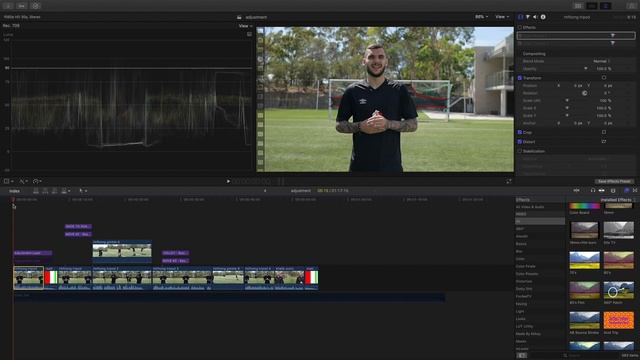Open clip appearance options icon
This screenshot has height=360, width=640.
tap(613, 191)
